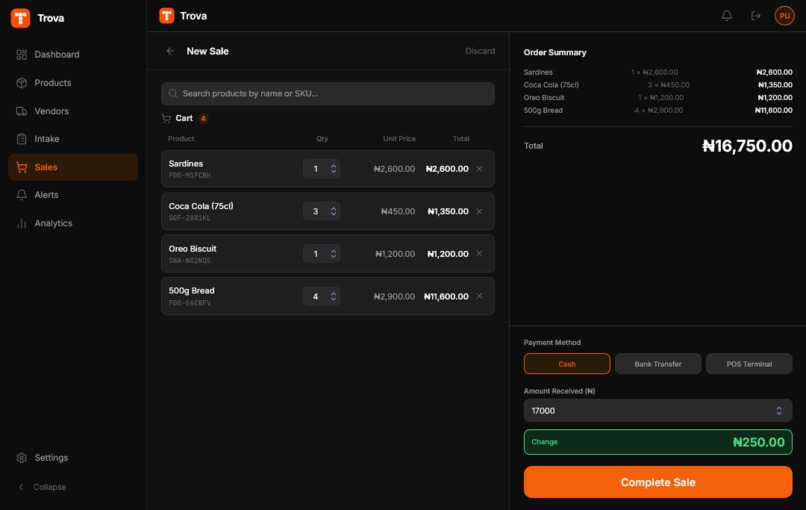Viewport: 806px width, 510px height.
Task: Remove Sardines from the cart
Action: tap(479, 169)
